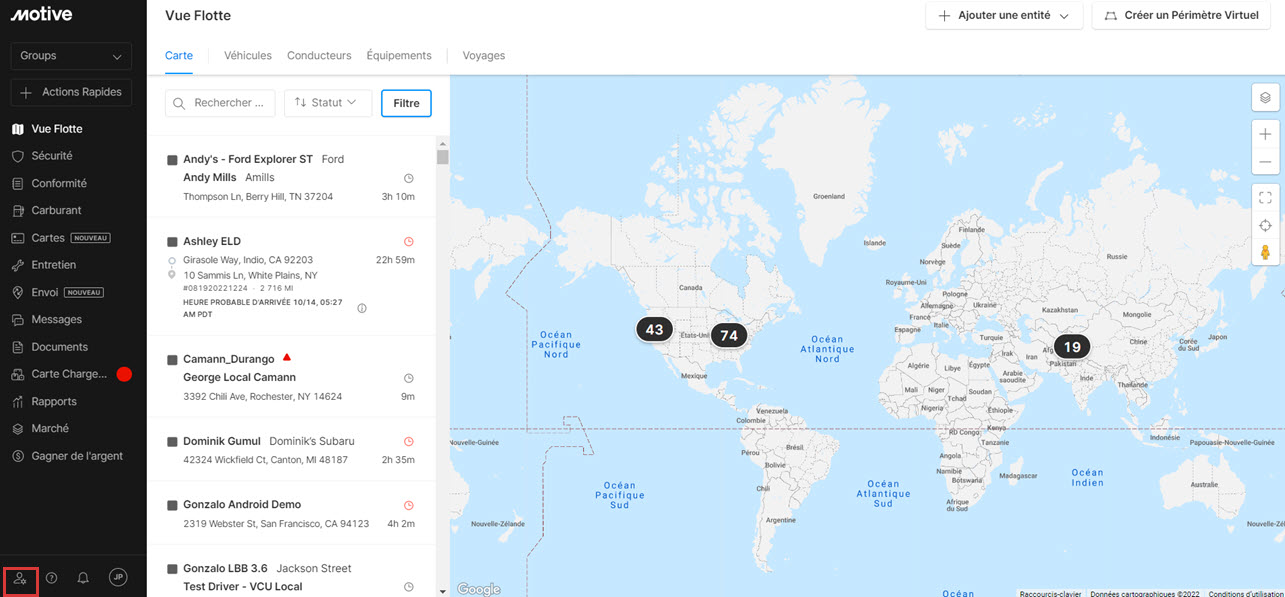Click the Actions Rapides button
This screenshot has height=597, width=1285.
[x=71, y=92]
